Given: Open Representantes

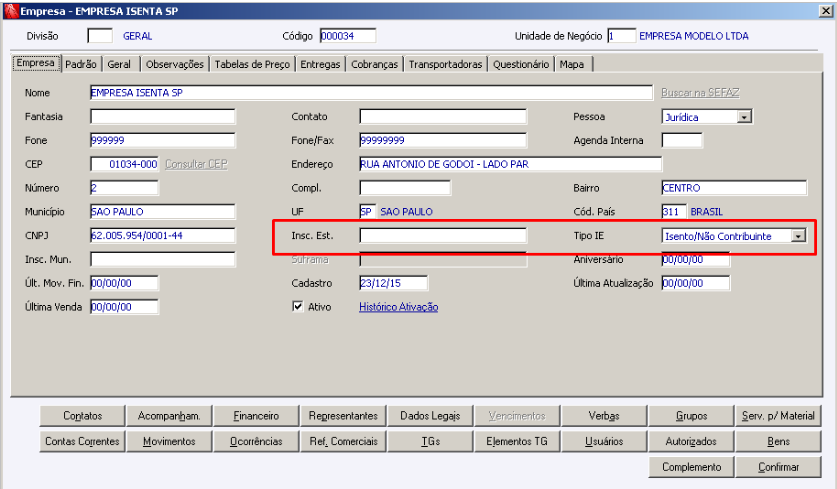Looking at the screenshot, I should pos(343,416).
